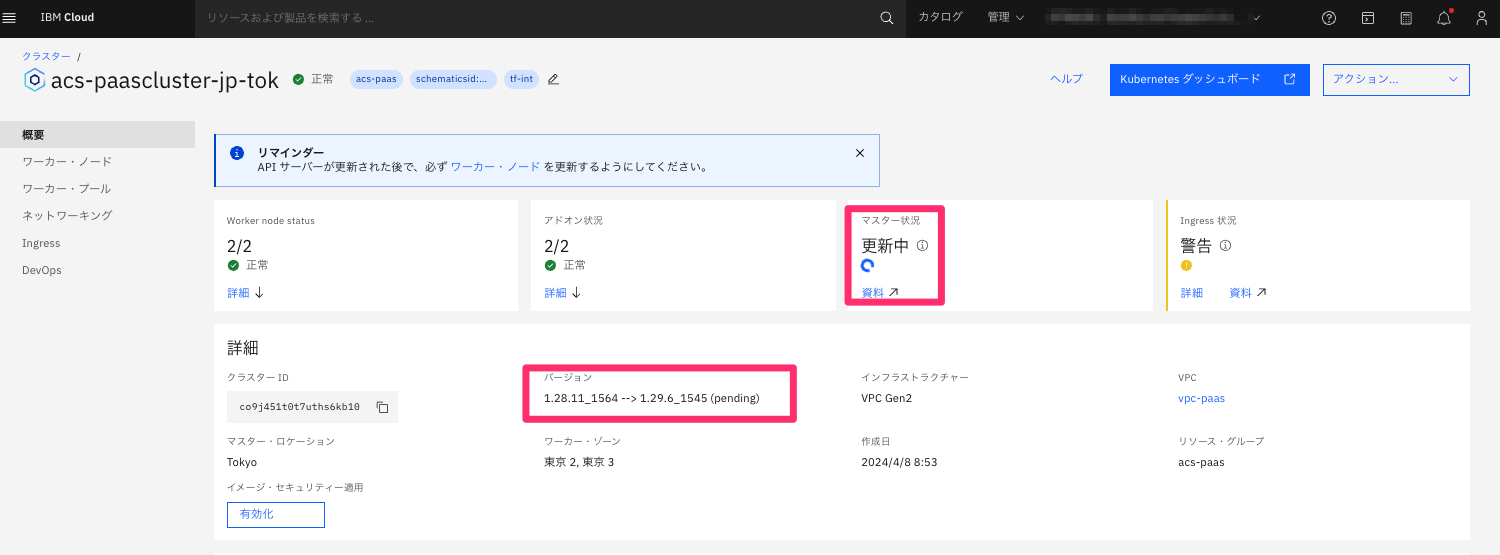The height and width of the screenshot is (555, 1500).
Task: Open ワーカー・プール in the sidebar
Action: (x=67, y=188)
